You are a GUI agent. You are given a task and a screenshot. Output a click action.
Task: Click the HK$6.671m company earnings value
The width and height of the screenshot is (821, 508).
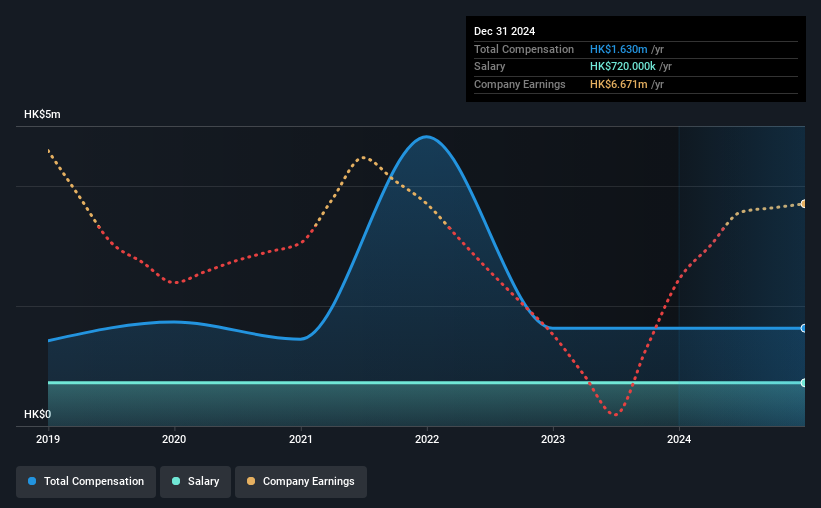618,84
